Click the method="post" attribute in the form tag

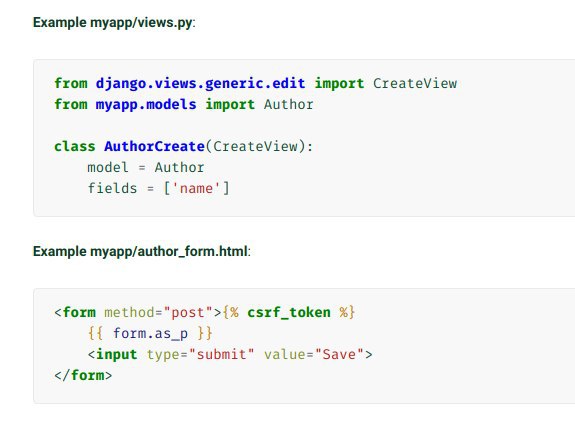158,312
